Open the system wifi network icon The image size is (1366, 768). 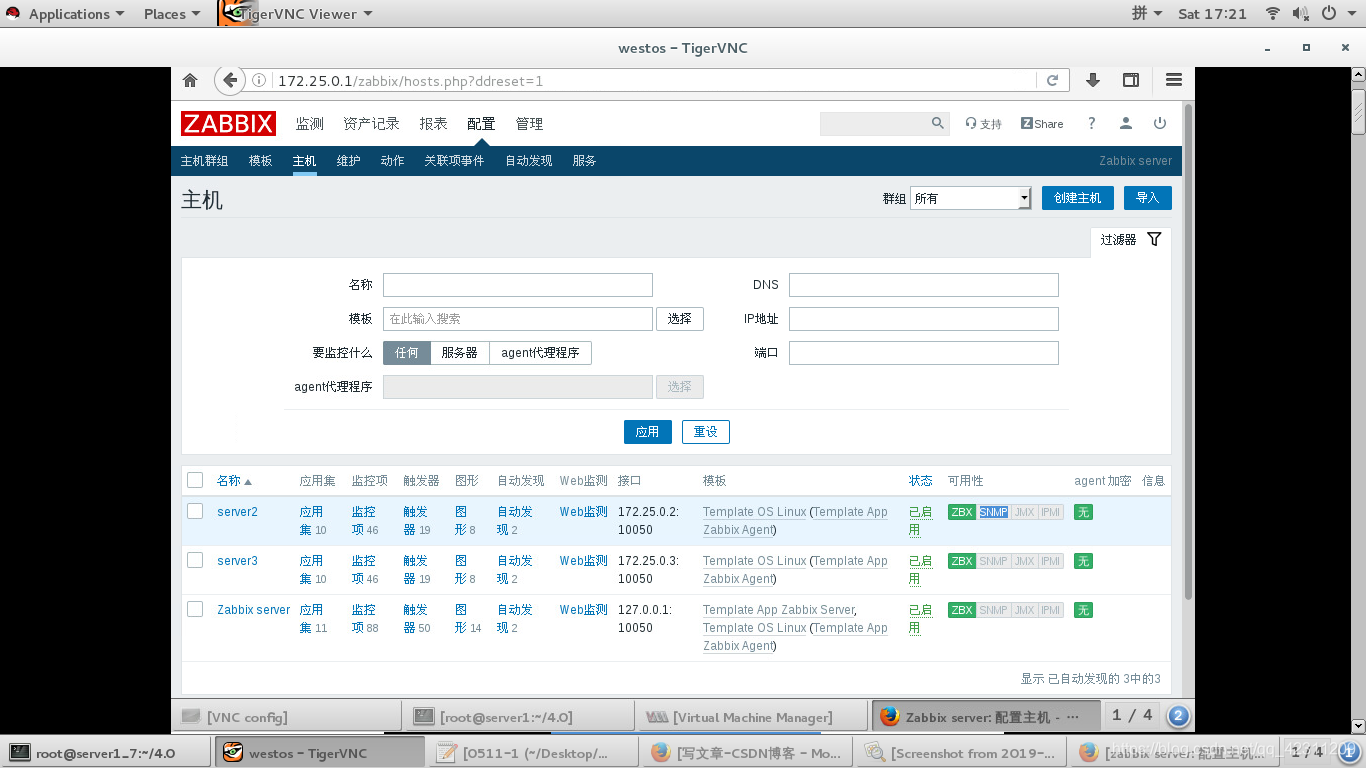[1273, 14]
